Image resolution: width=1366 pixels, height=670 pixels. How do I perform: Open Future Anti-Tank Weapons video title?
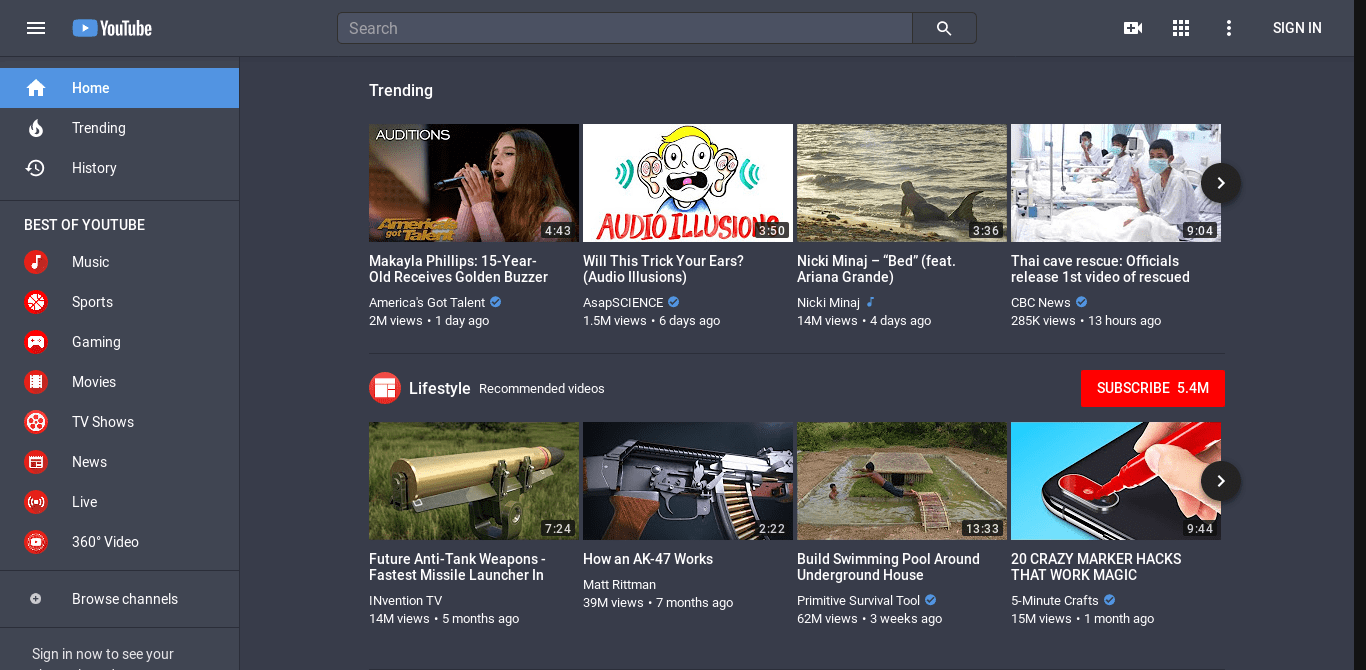click(x=457, y=567)
